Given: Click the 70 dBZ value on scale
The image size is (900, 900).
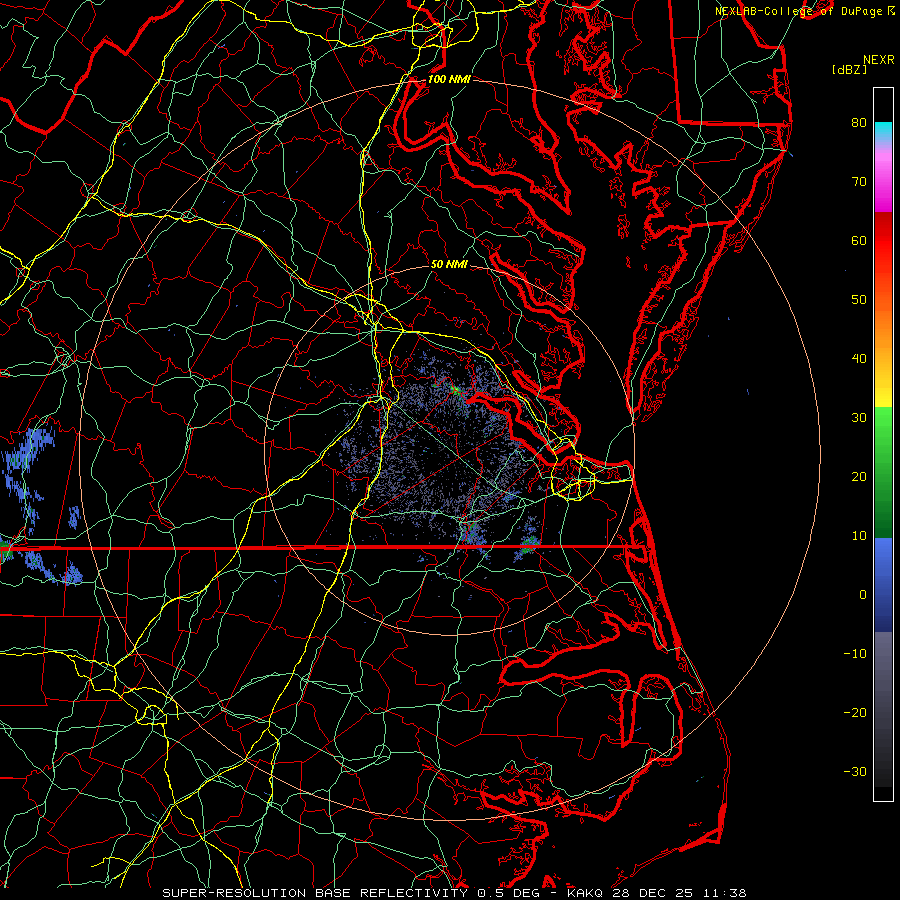Looking at the screenshot, I should pos(859,181).
